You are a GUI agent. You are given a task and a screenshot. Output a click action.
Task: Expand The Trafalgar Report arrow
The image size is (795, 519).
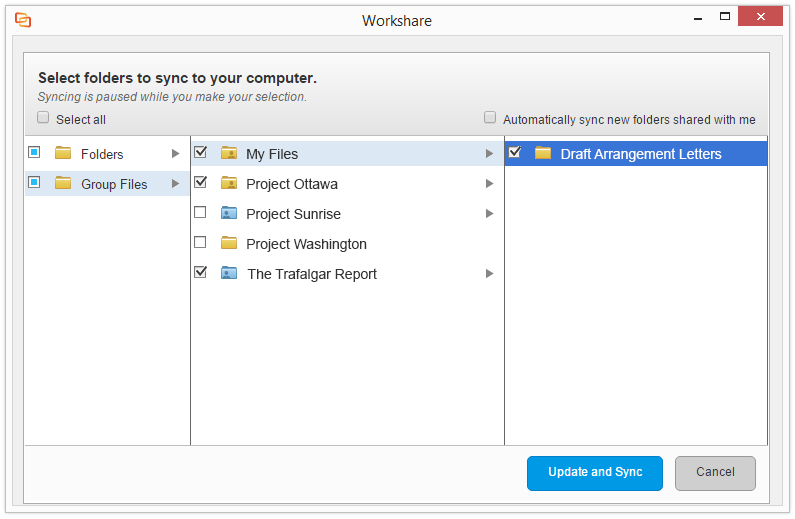[490, 274]
